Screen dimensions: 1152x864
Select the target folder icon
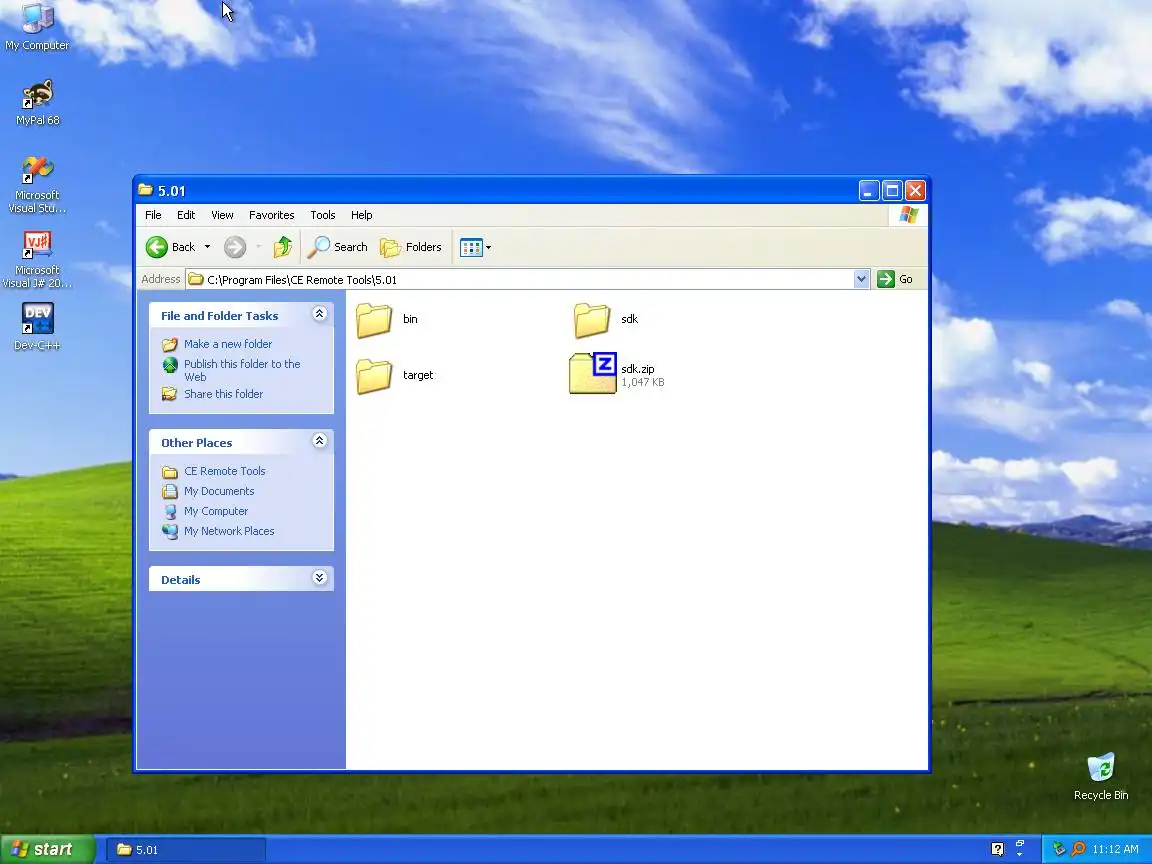[374, 375]
